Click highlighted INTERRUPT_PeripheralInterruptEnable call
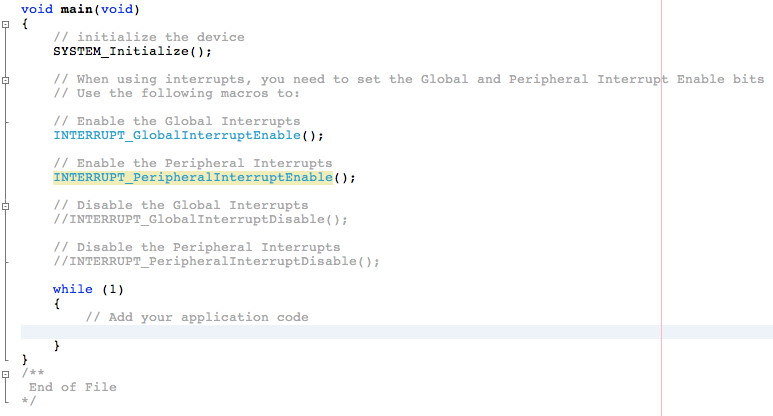This screenshot has height=416, width=773. pyautogui.click(x=192, y=178)
